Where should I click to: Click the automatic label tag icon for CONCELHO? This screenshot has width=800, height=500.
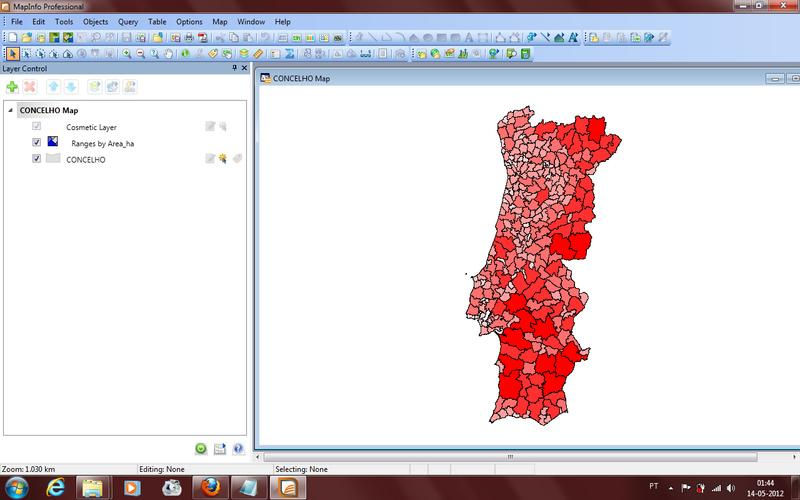click(x=237, y=159)
